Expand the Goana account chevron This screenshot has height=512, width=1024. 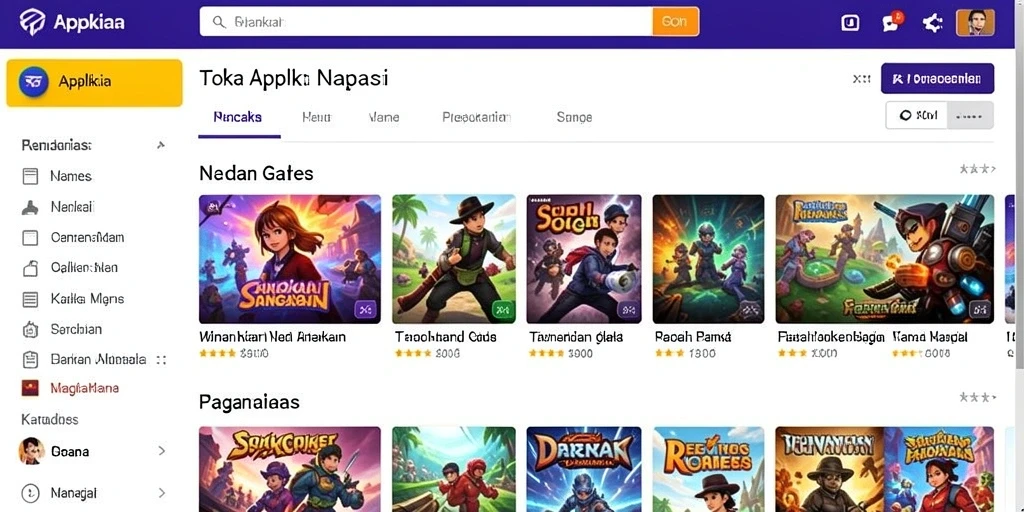pyautogui.click(x=161, y=451)
